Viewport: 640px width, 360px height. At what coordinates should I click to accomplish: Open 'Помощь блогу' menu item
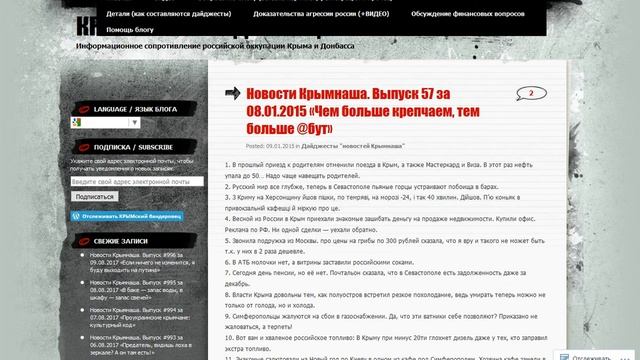coord(130,30)
